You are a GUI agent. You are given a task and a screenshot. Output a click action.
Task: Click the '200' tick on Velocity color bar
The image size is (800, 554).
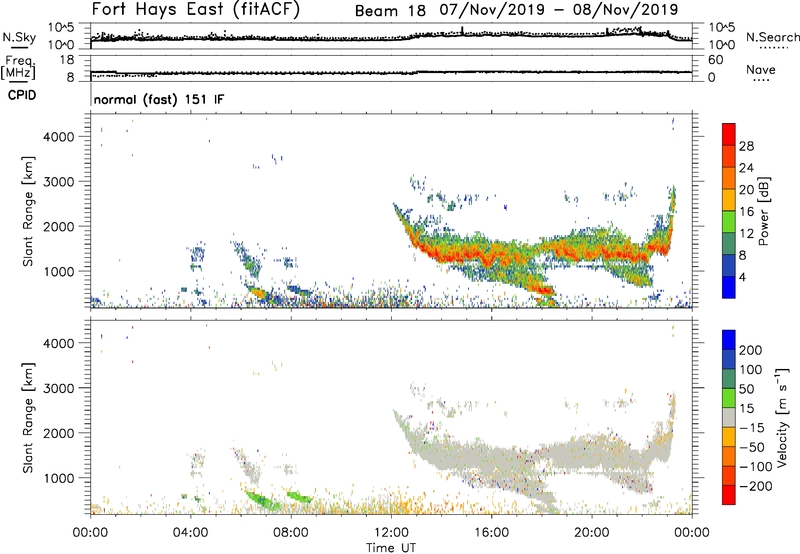pyautogui.click(x=751, y=350)
